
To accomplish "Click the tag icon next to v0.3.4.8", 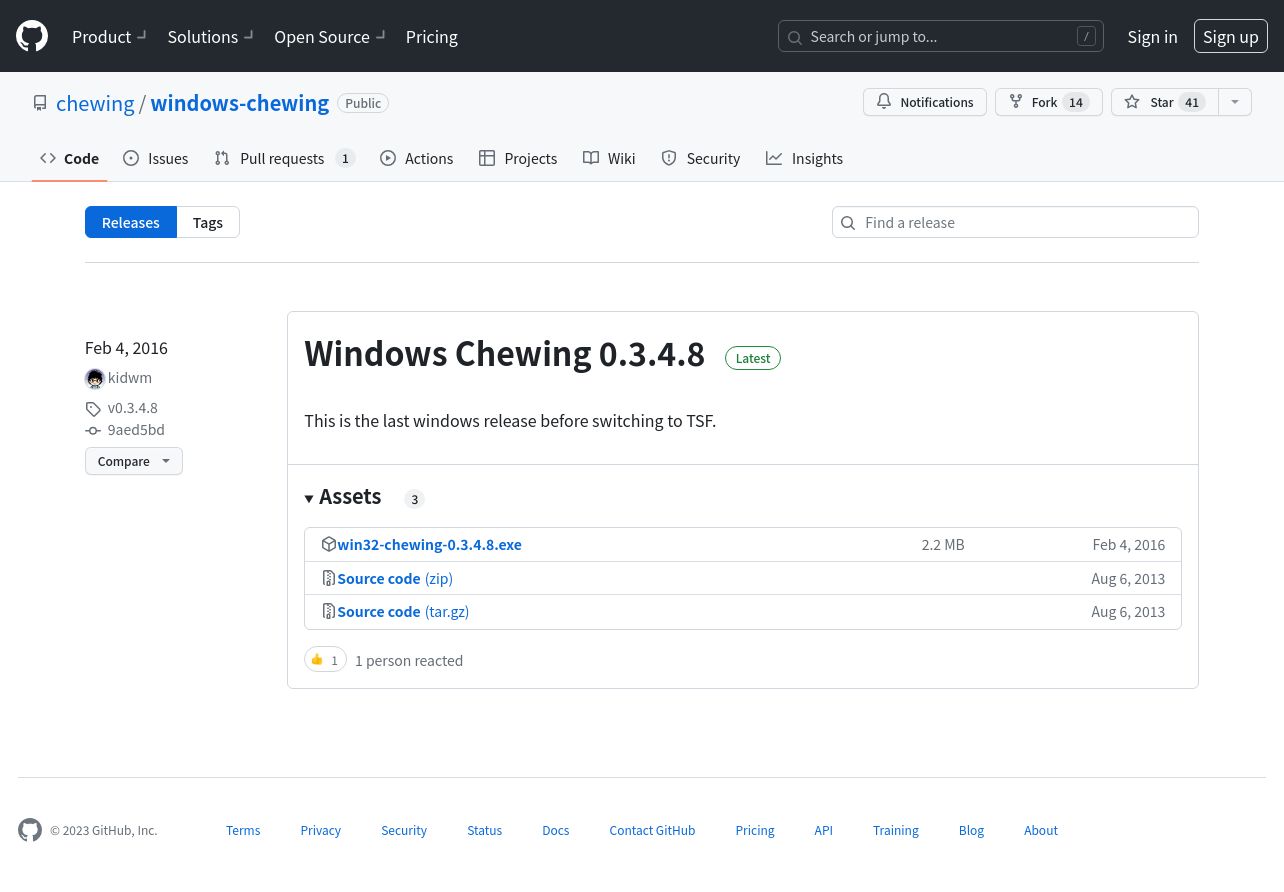I will [x=93, y=409].
